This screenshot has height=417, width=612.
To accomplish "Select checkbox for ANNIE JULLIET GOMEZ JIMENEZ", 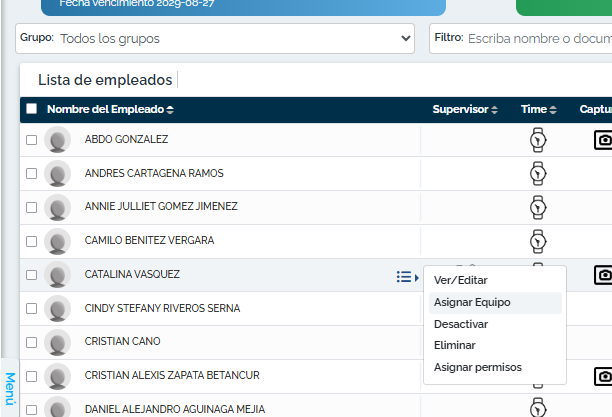I will coord(32,207).
